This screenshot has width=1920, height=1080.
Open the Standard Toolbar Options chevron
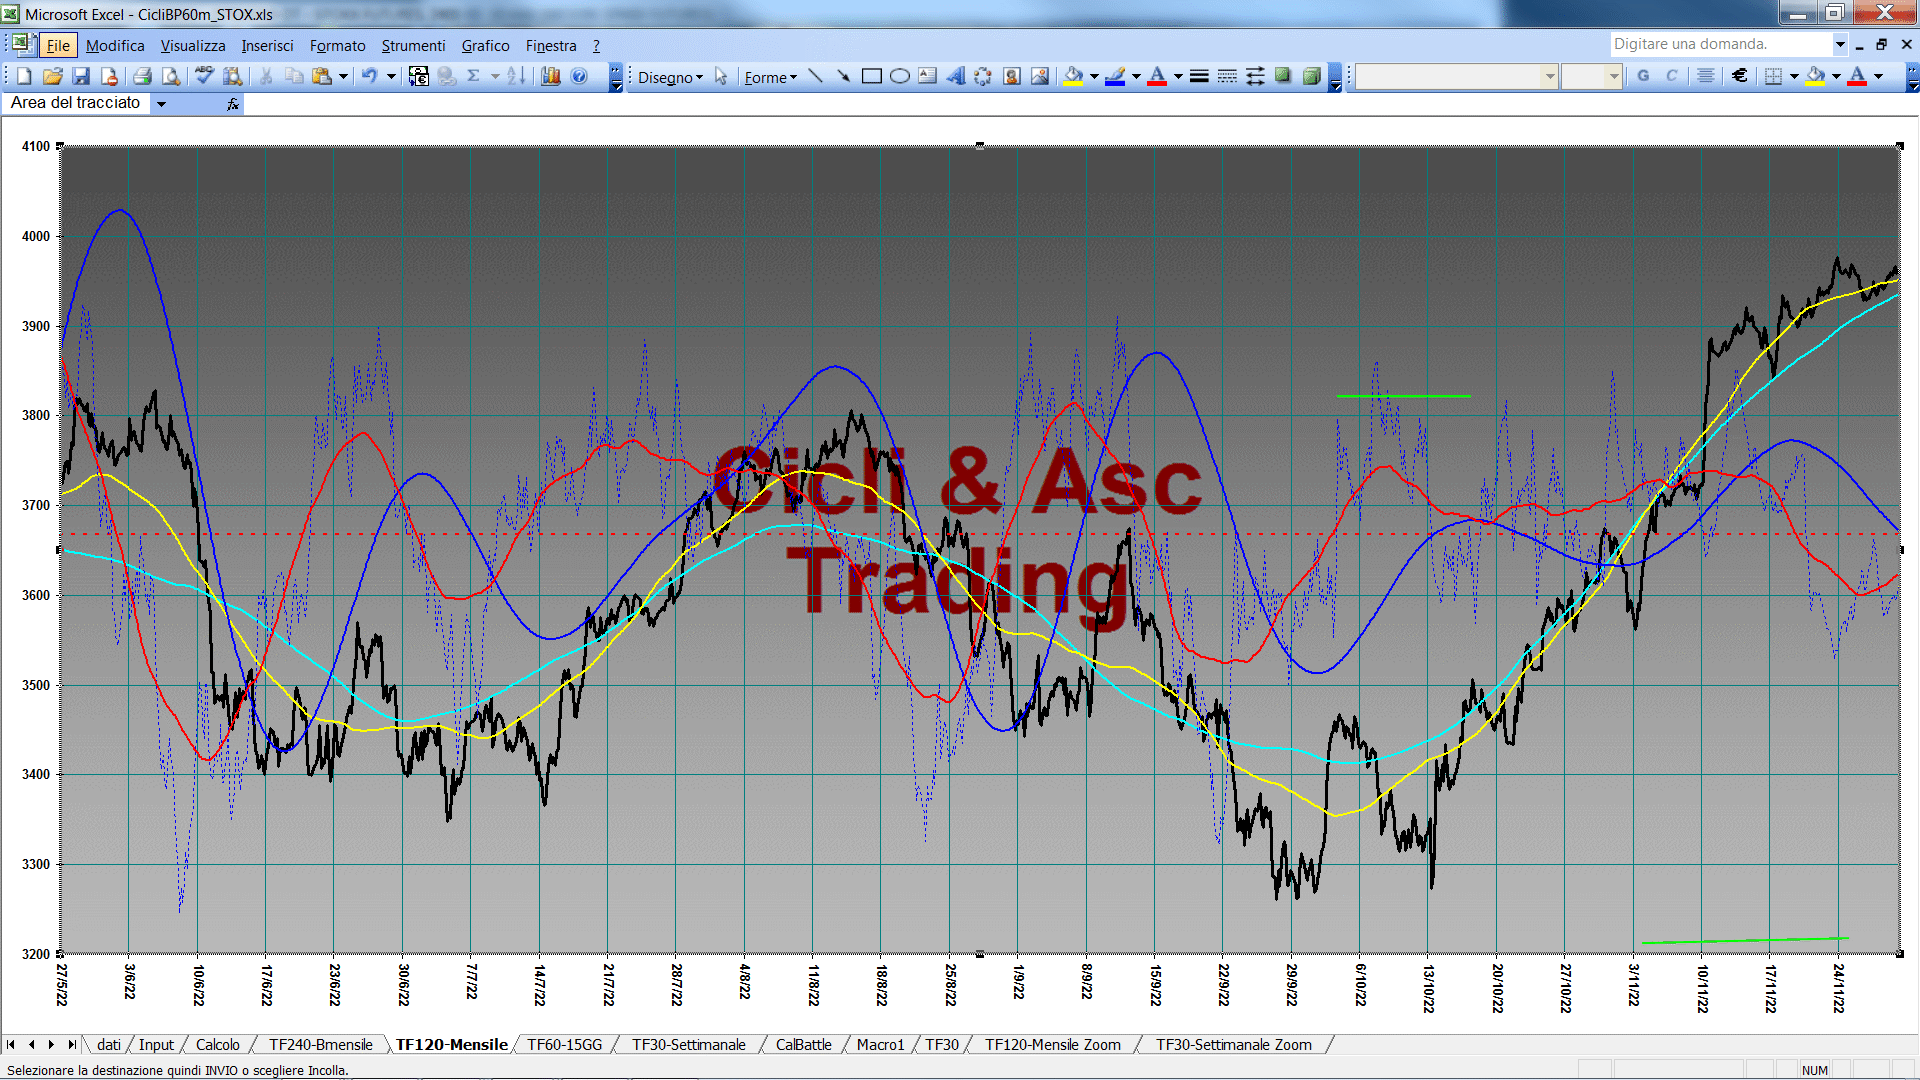click(x=616, y=77)
